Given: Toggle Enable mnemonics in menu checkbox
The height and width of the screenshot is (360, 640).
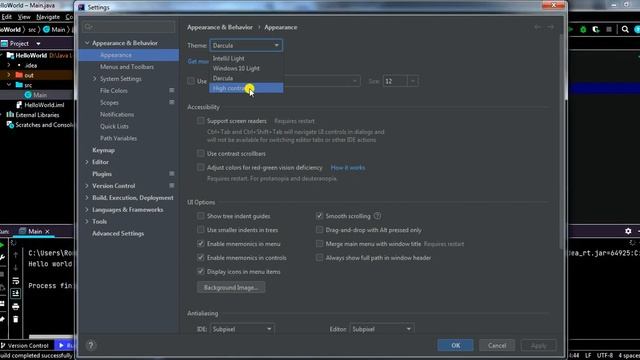Looking at the screenshot, I should point(200,244).
